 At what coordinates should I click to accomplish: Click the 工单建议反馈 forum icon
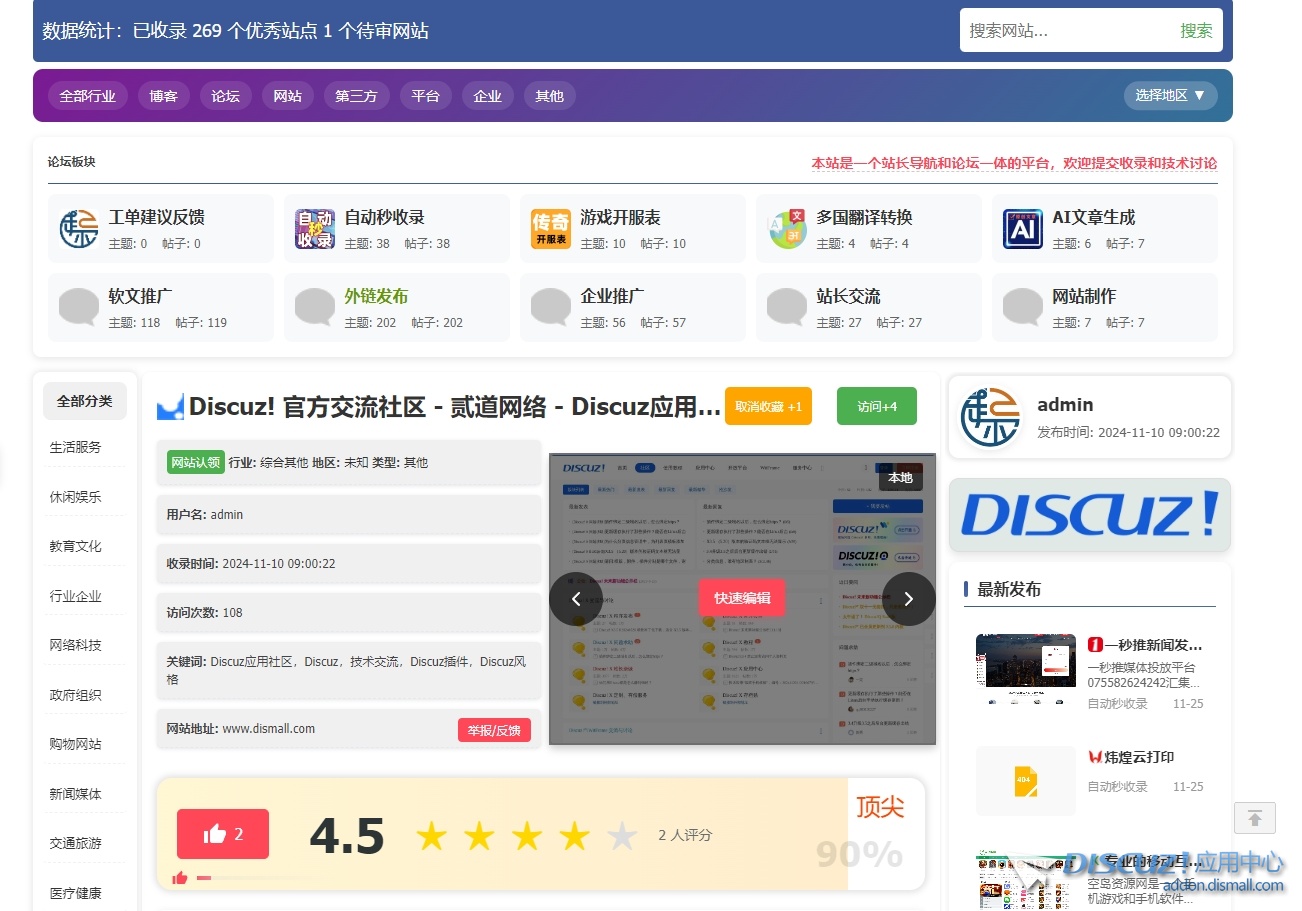tap(78, 229)
